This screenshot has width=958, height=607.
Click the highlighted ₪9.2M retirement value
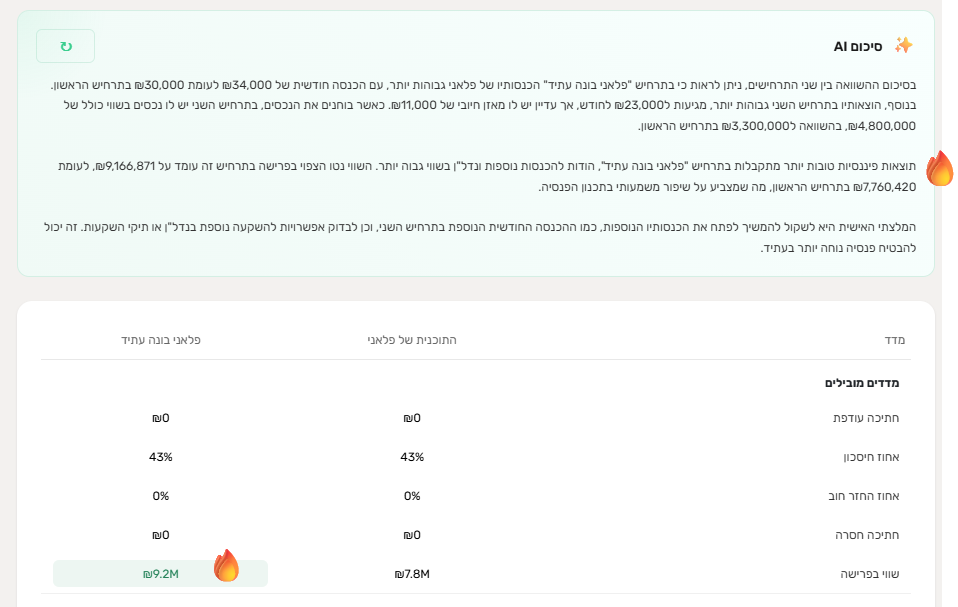(x=160, y=574)
